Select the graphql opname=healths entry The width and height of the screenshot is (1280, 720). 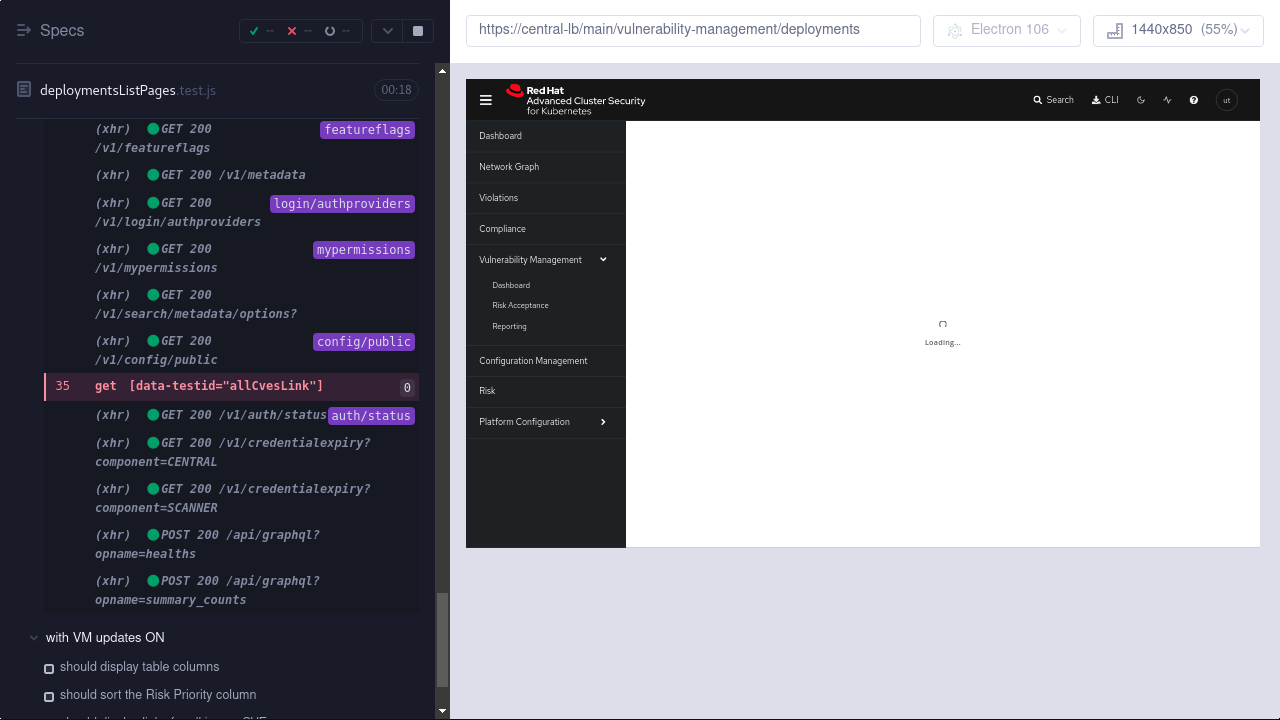coord(231,544)
